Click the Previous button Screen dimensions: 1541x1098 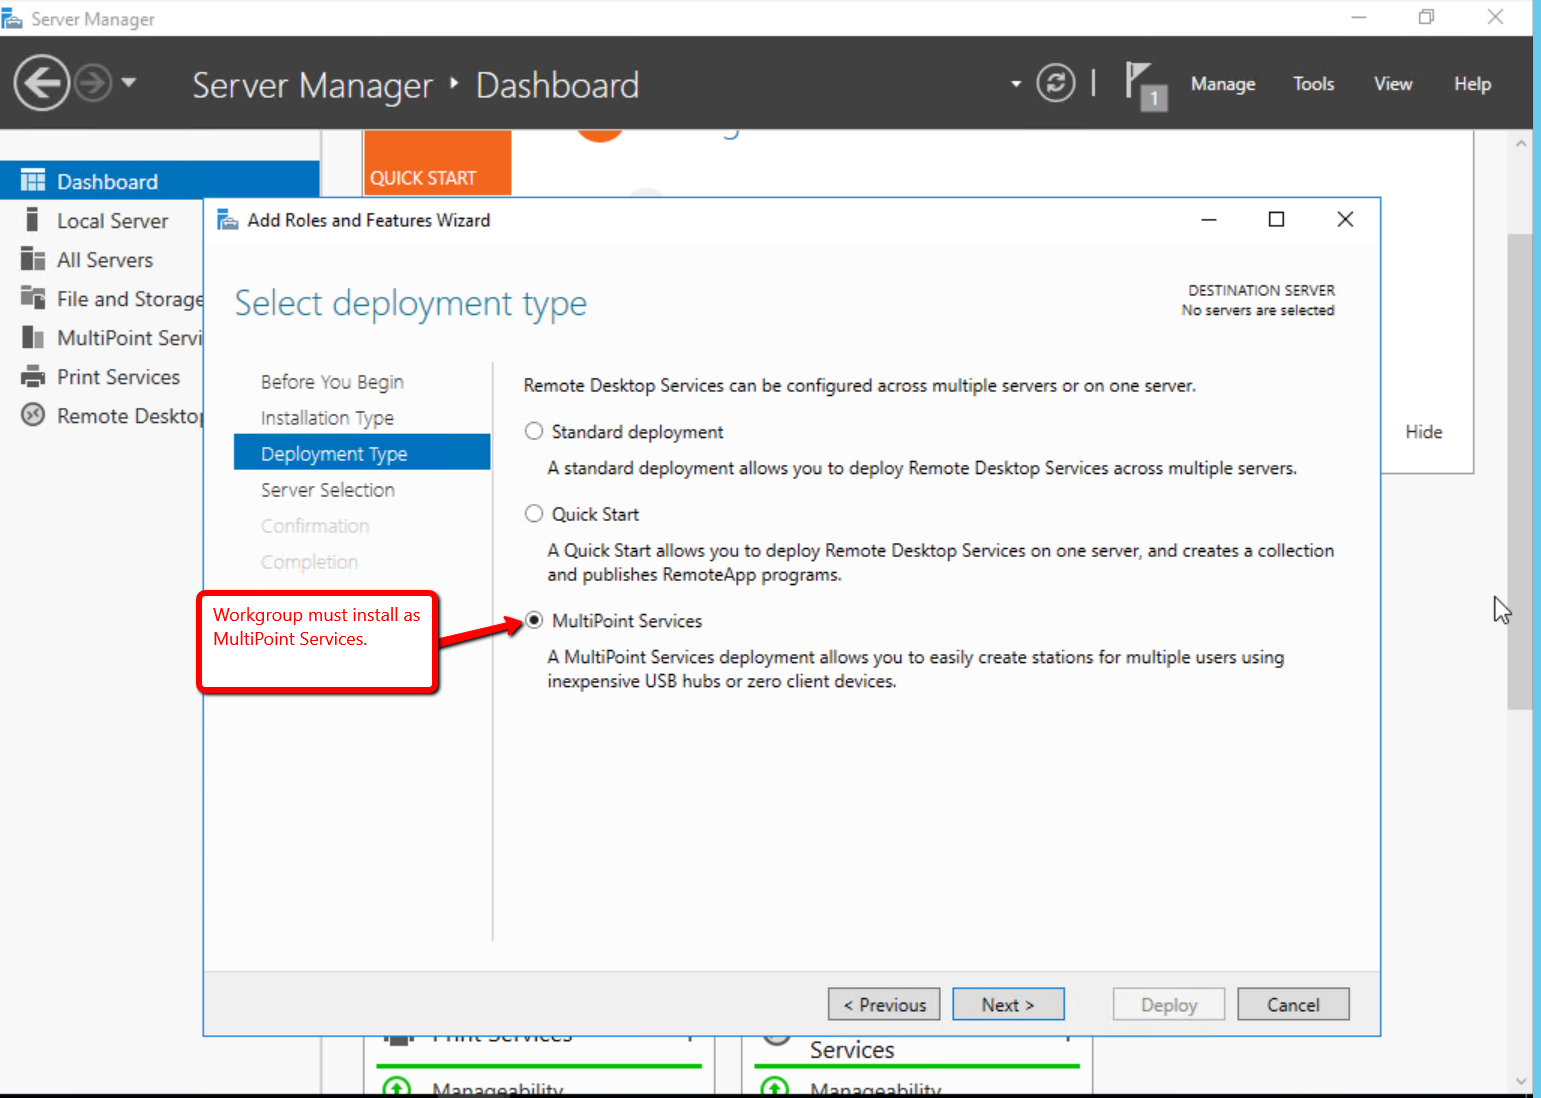884,1004
